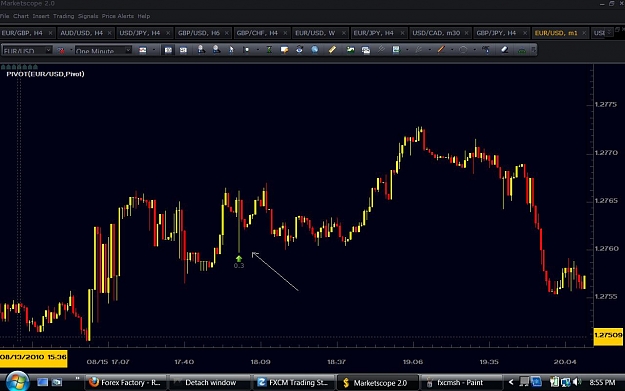Select the yellow ruler measure tool
Image resolution: width=625 pixels, height=391 pixels.
tap(332, 50)
